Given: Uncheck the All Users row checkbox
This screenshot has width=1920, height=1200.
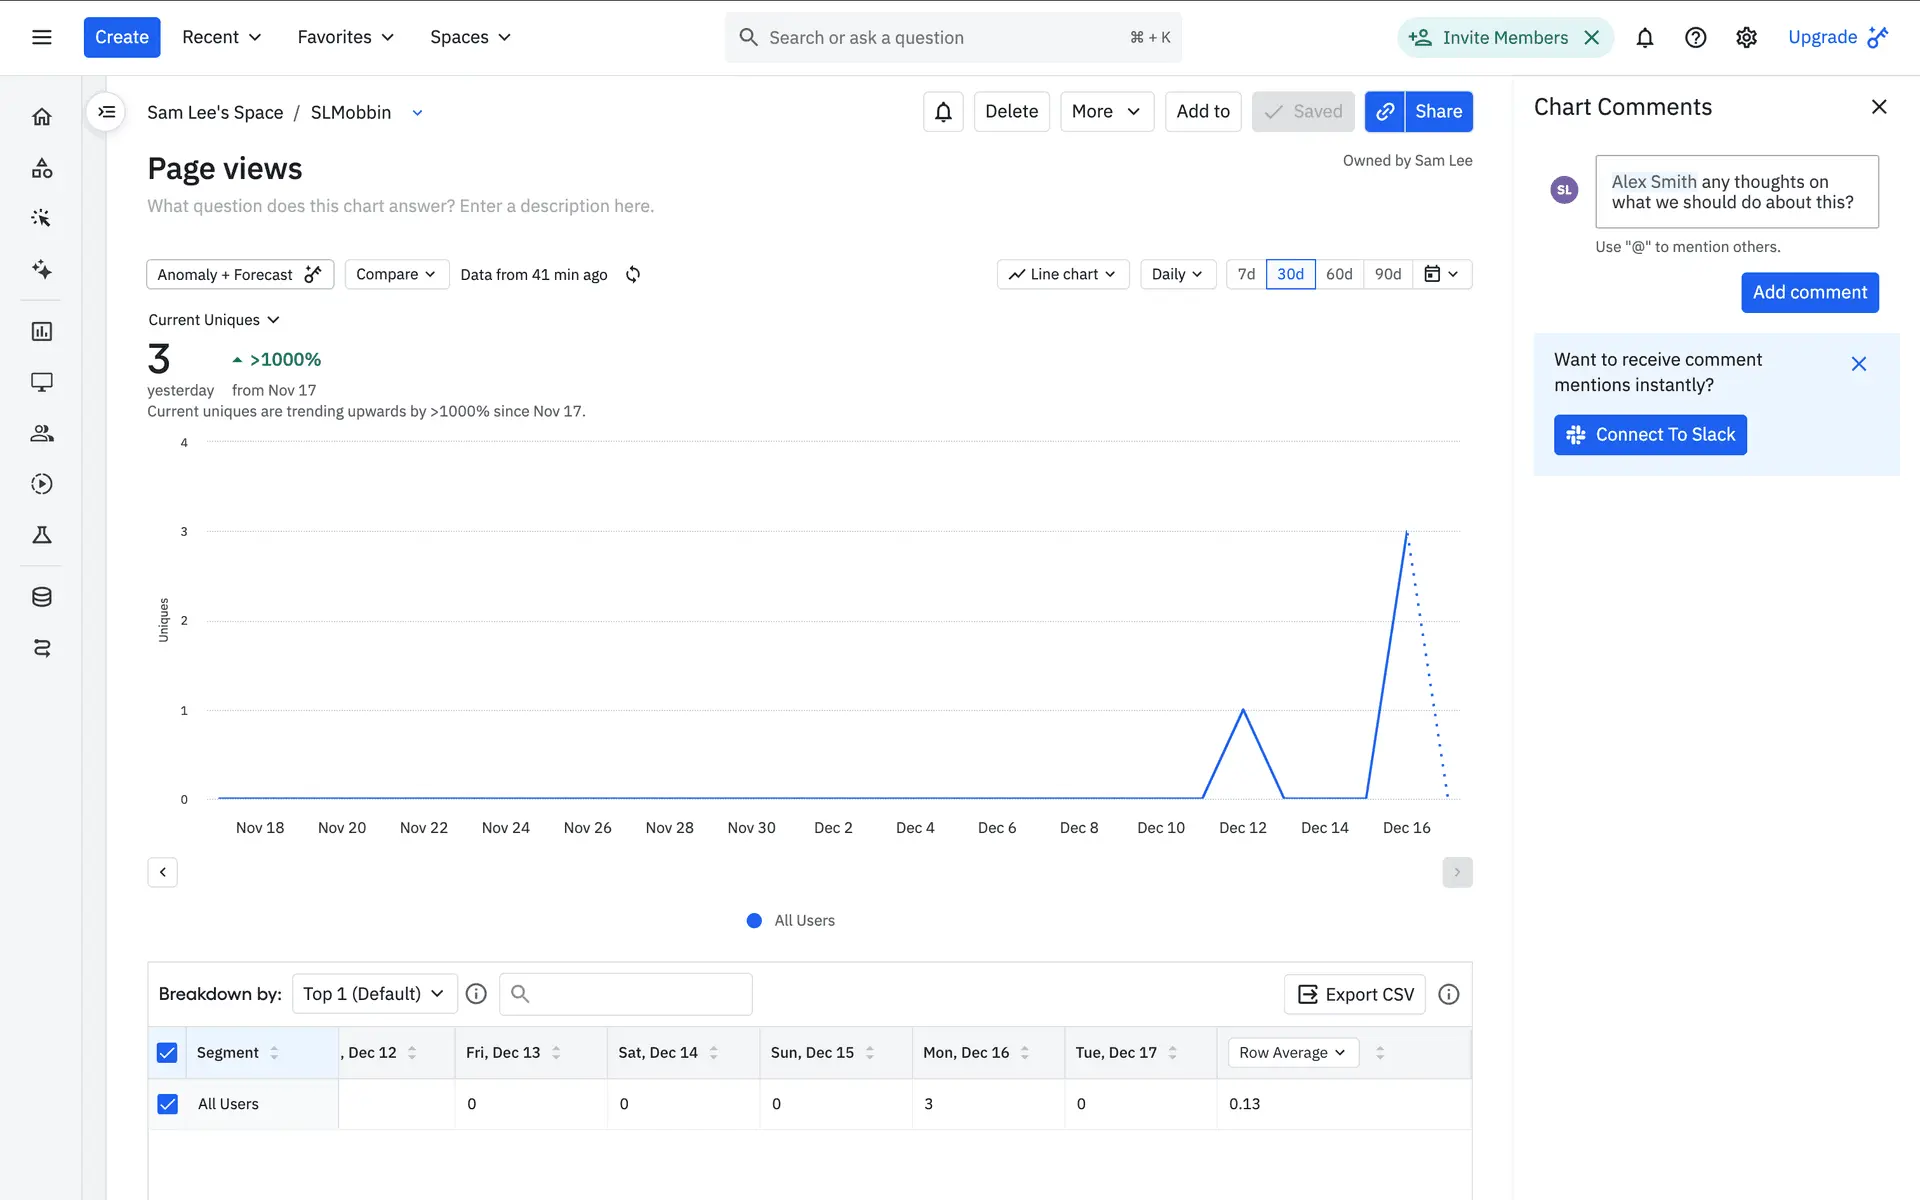Looking at the screenshot, I should pos(167,1104).
